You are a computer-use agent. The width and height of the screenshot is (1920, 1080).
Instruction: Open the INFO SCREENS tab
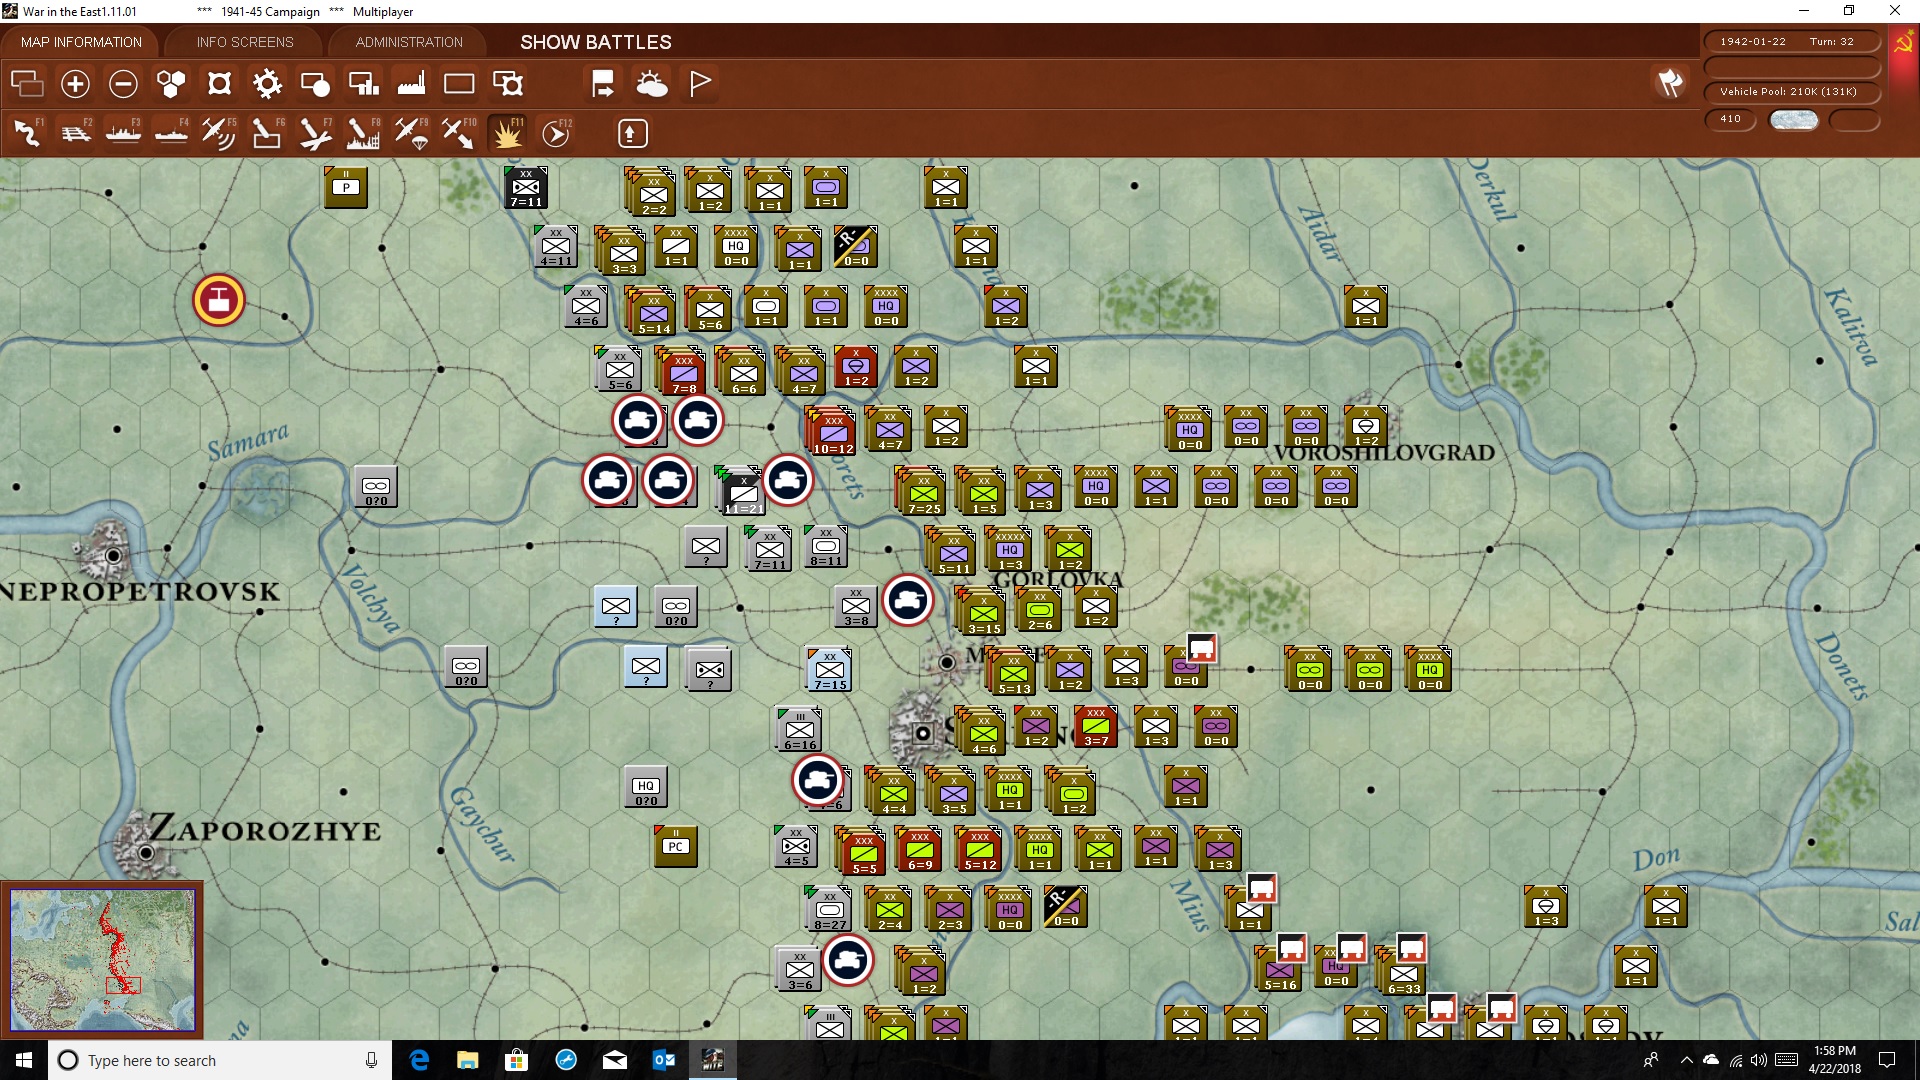245,42
